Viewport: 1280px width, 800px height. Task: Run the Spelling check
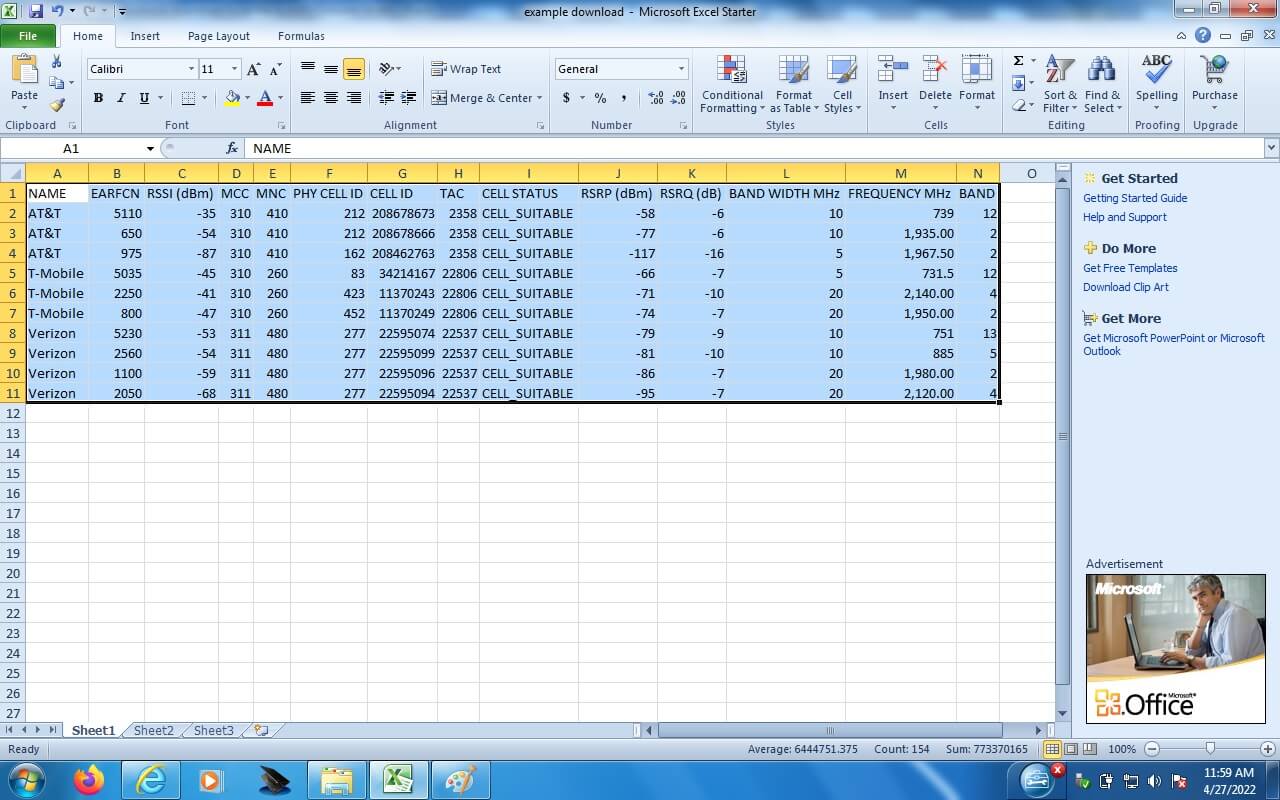(1156, 72)
